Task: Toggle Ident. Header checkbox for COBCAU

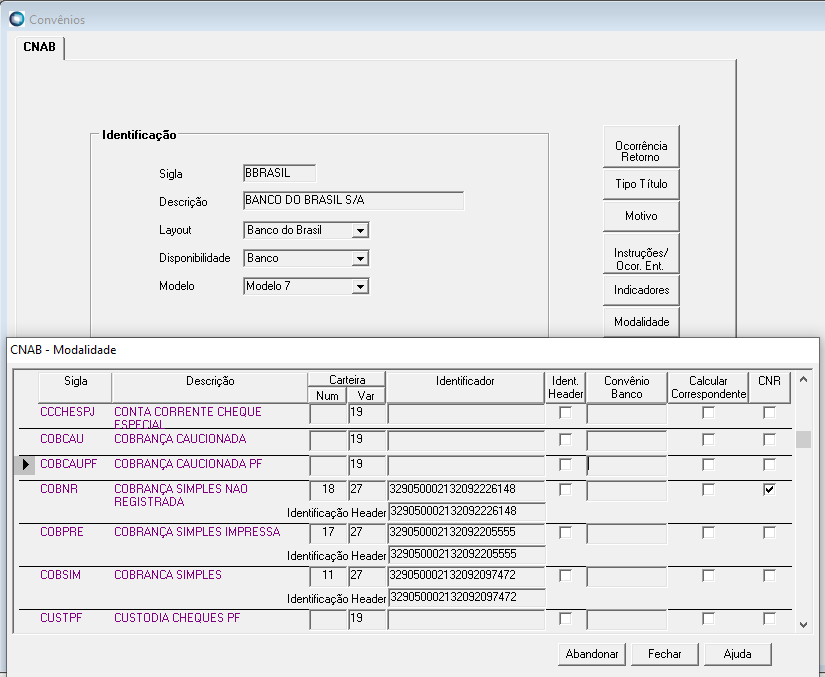Action: point(565,439)
